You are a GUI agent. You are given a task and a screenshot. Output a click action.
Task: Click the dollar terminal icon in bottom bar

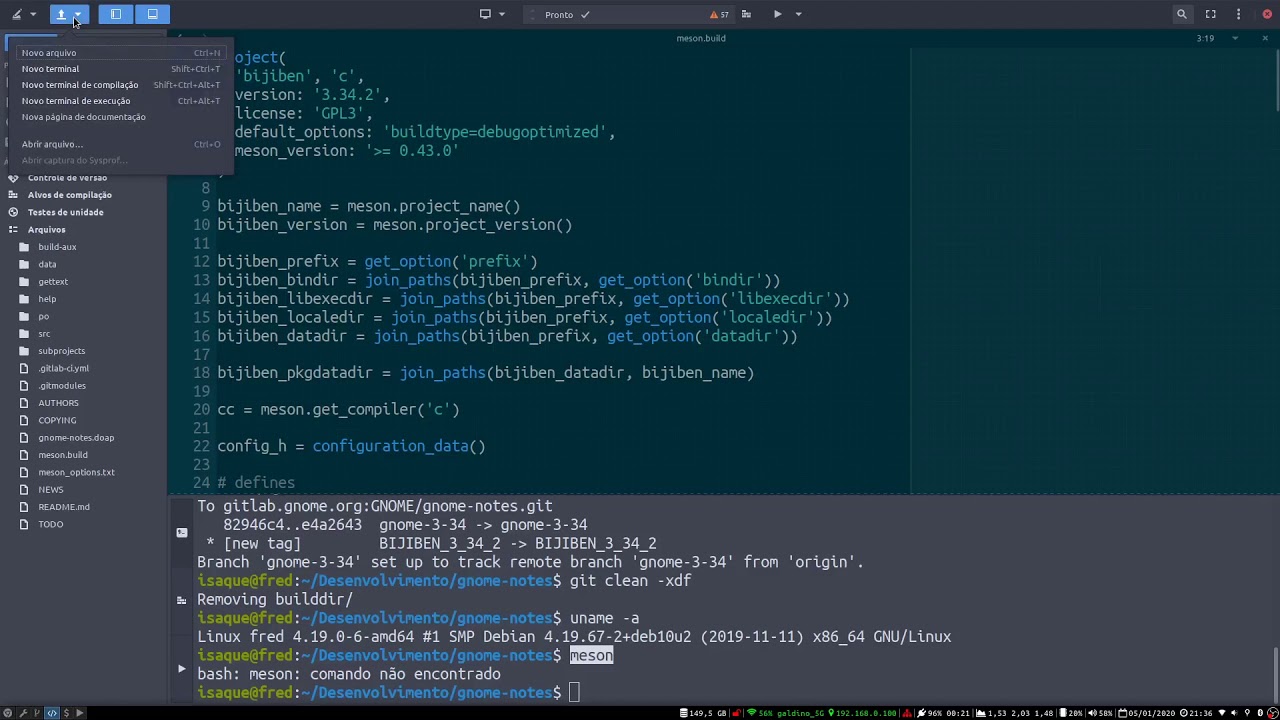coord(68,713)
